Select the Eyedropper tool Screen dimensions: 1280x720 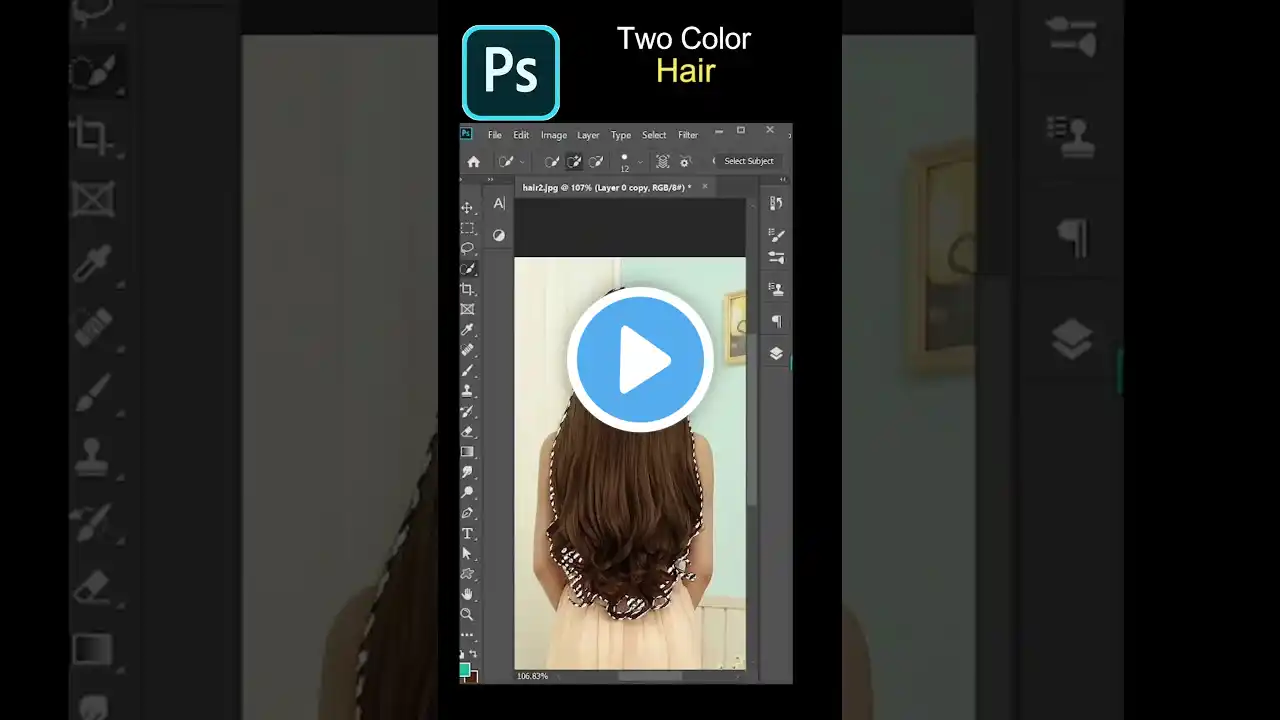(467, 329)
